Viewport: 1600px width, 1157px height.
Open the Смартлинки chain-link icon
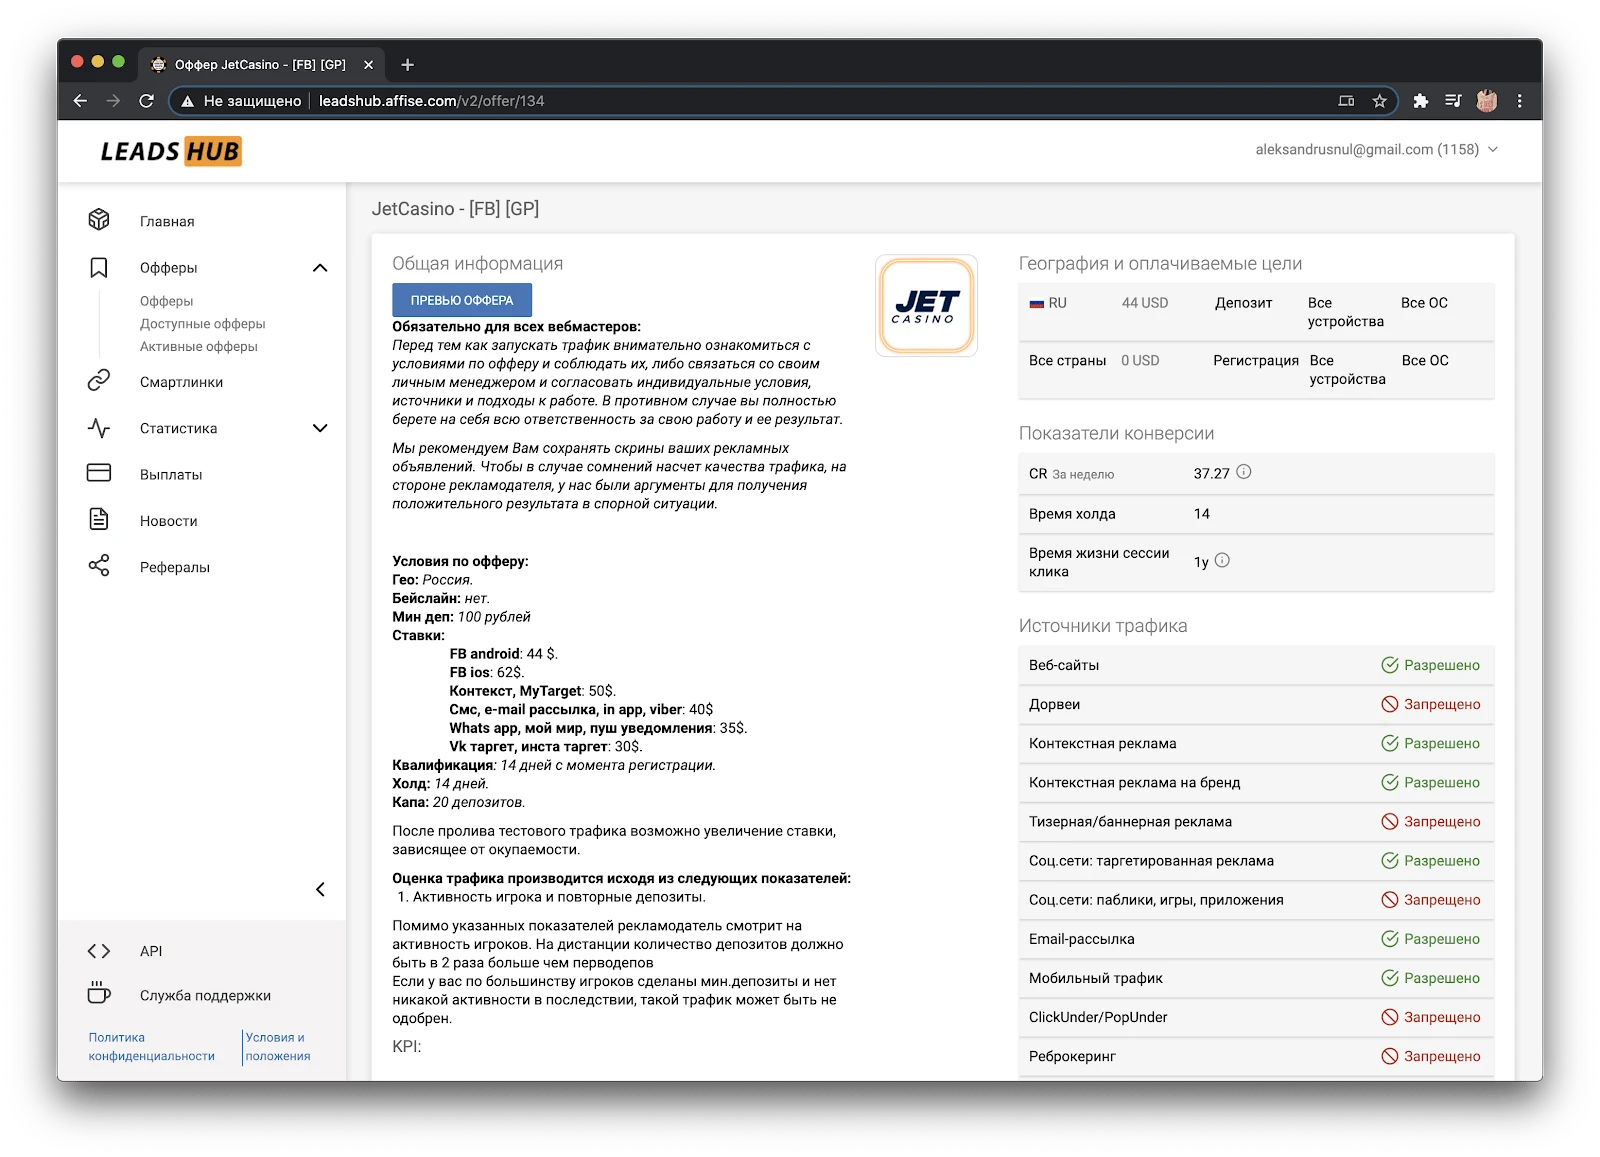coord(99,381)
